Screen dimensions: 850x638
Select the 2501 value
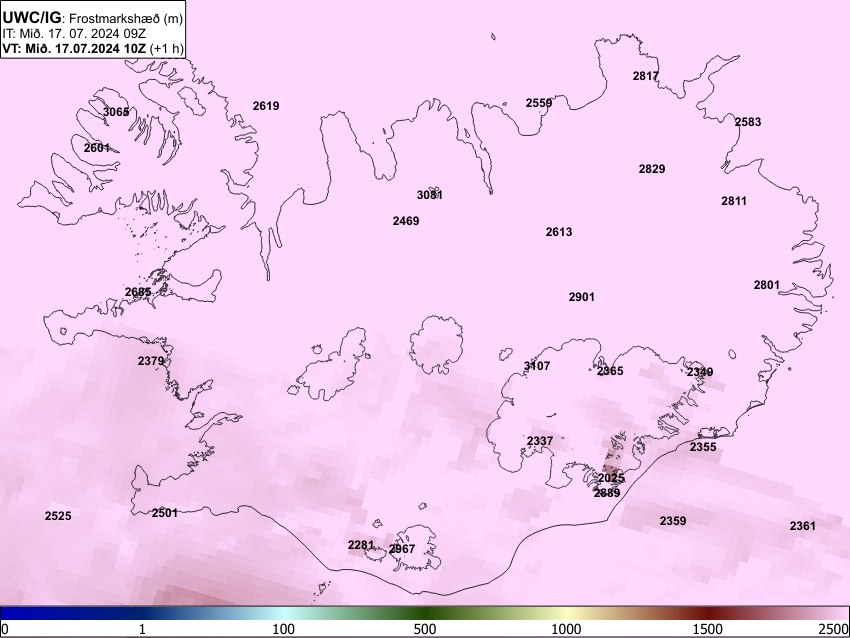click(164, 513)
